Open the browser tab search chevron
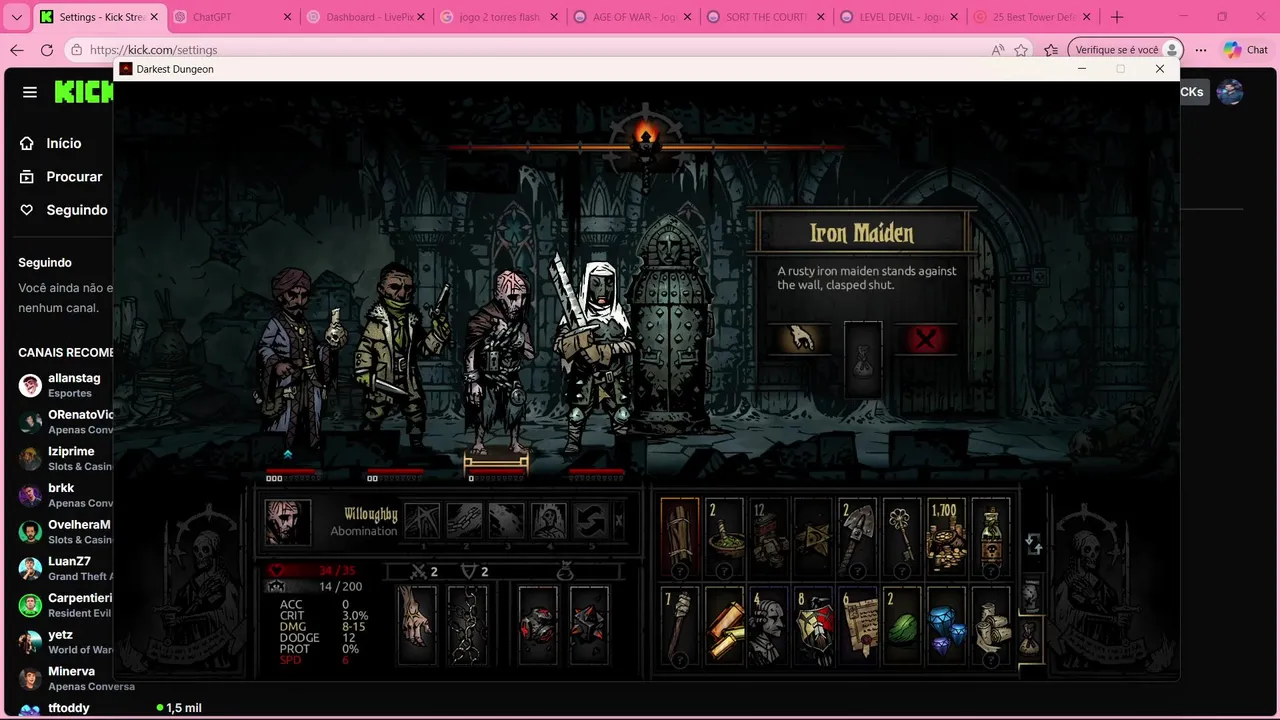This screenshot has width=1280, height=720. tap(16, 17)
